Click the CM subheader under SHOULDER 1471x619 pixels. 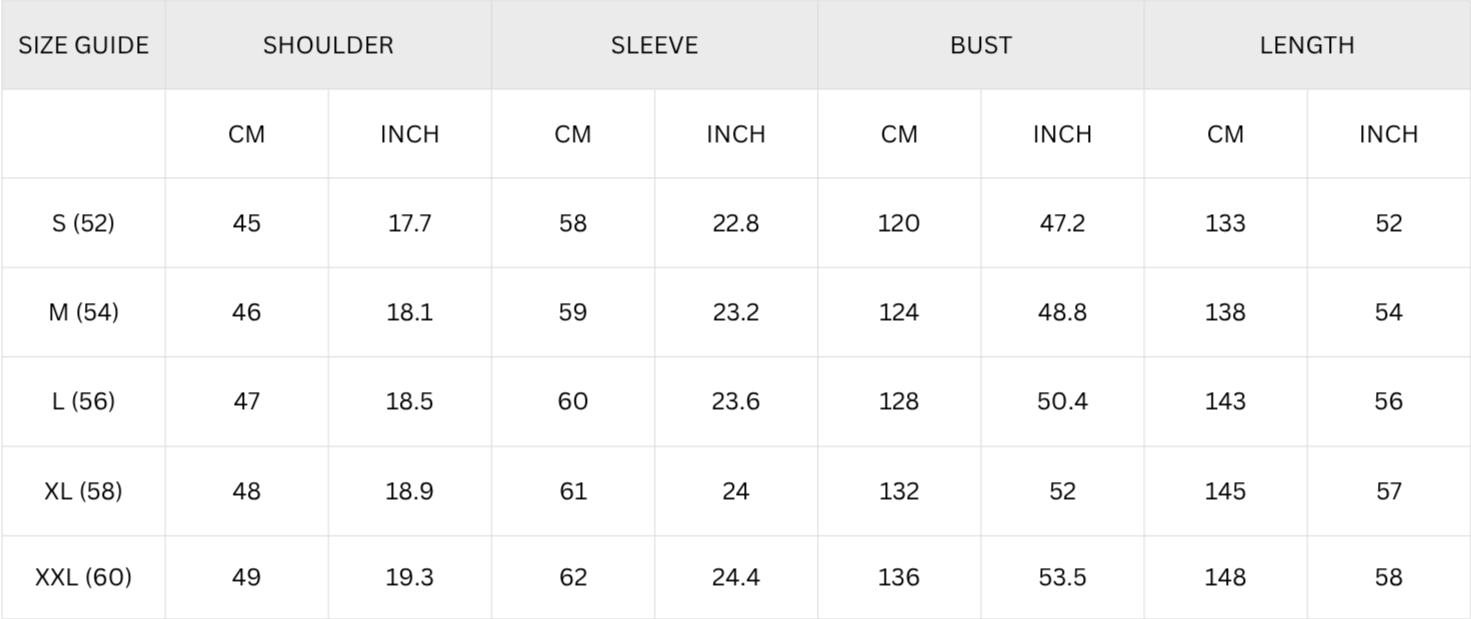pyautogui.click(x=246, y=134)
